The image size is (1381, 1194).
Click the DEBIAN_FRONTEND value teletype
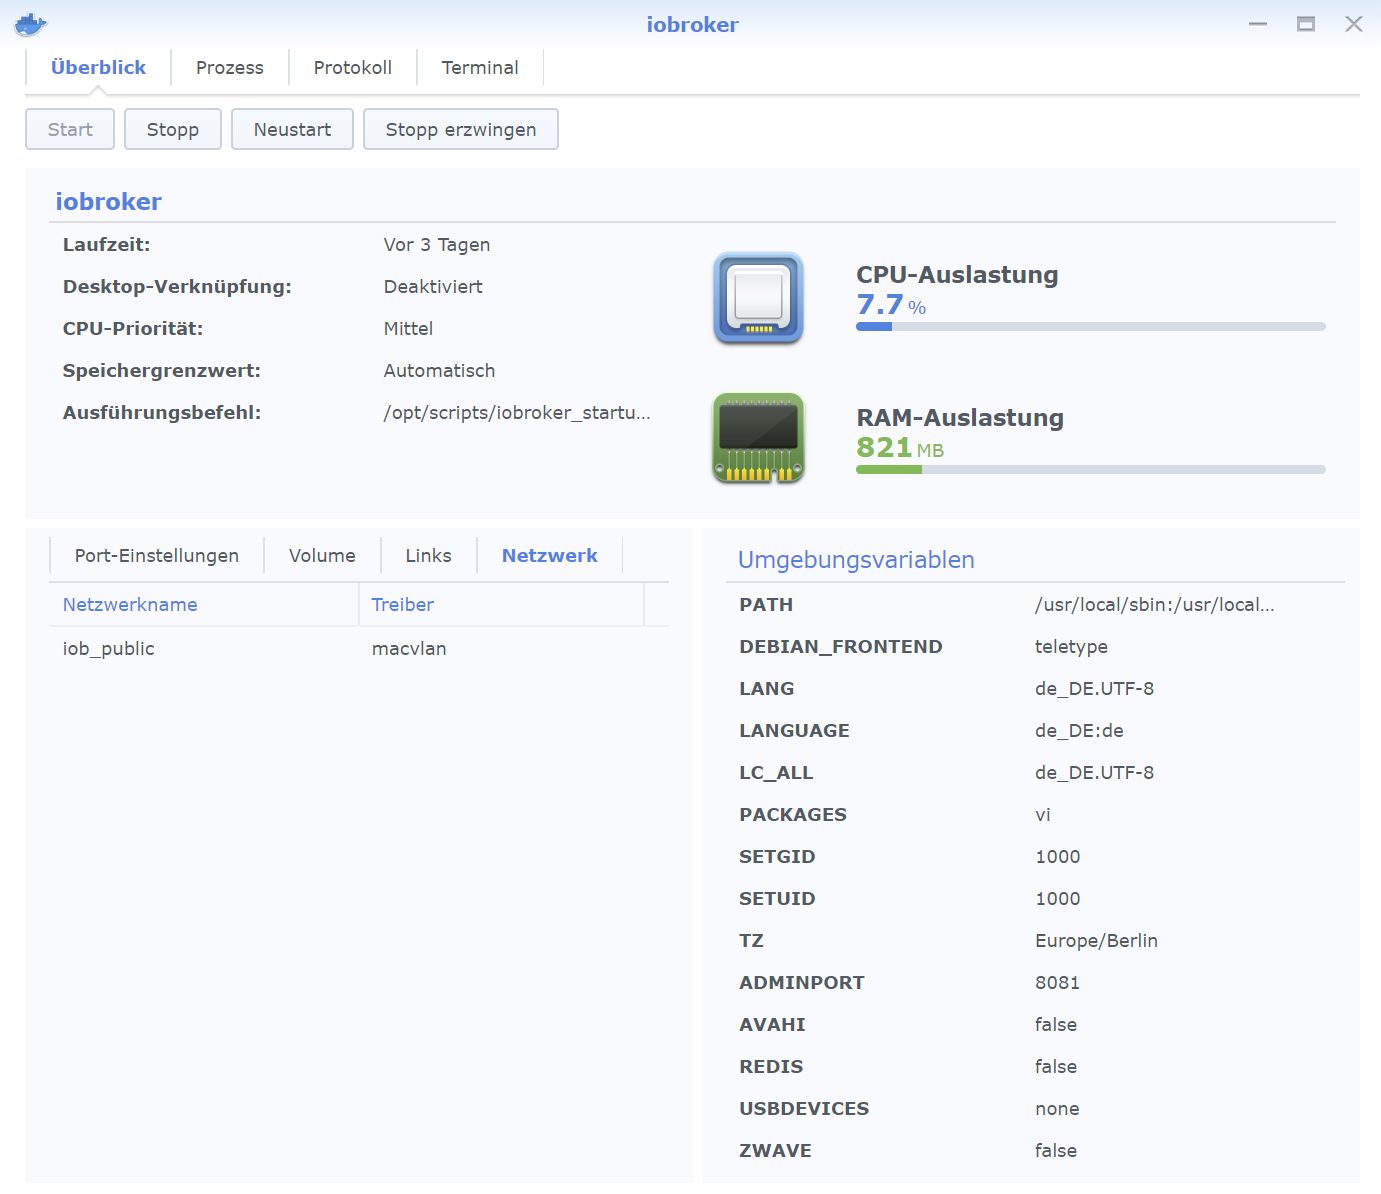pos(1071,646)
